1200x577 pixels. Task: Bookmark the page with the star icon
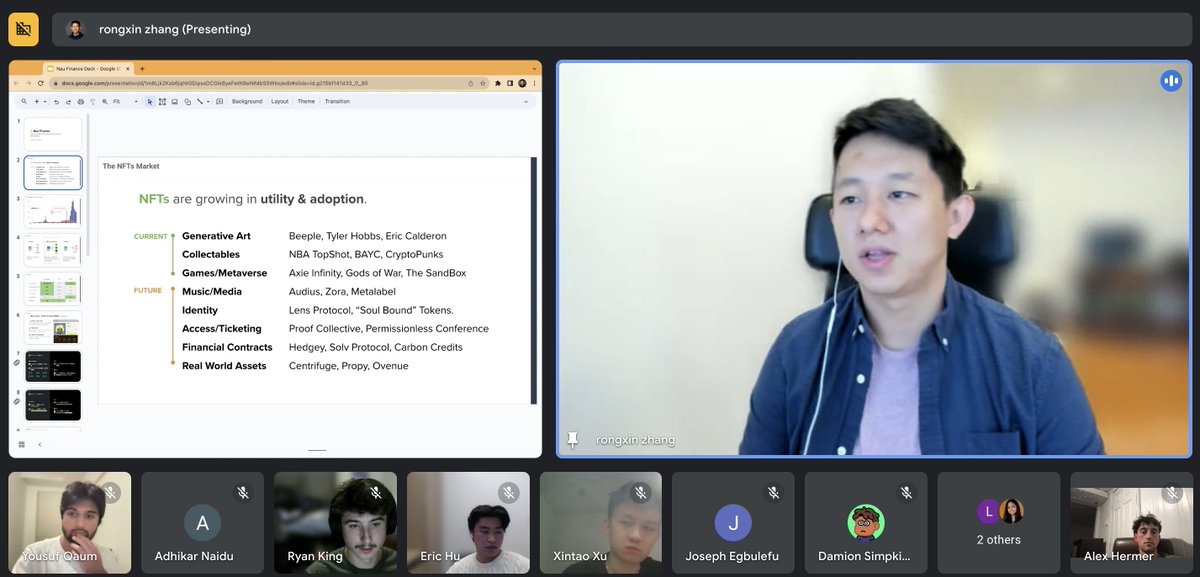[x=483, y=83]
